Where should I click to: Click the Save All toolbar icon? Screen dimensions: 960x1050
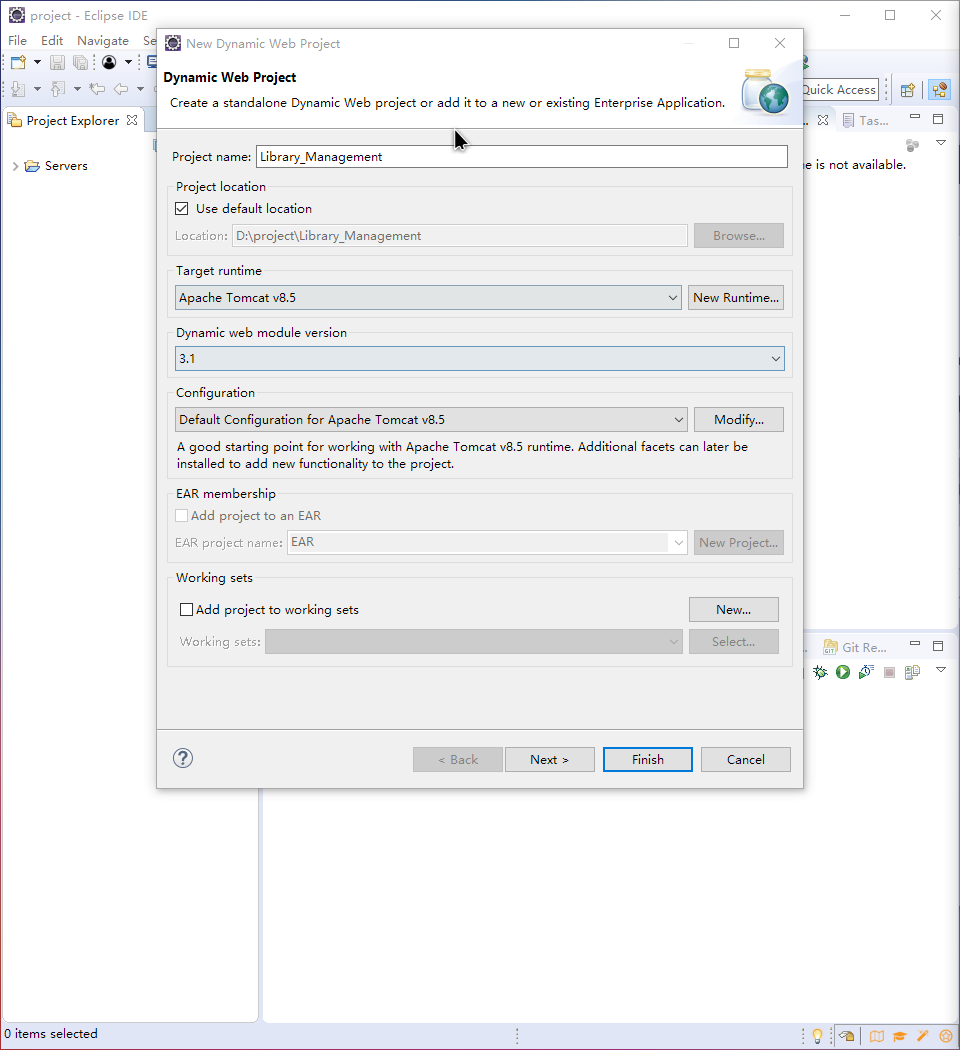pyautogui.click(x=80, y=62)
